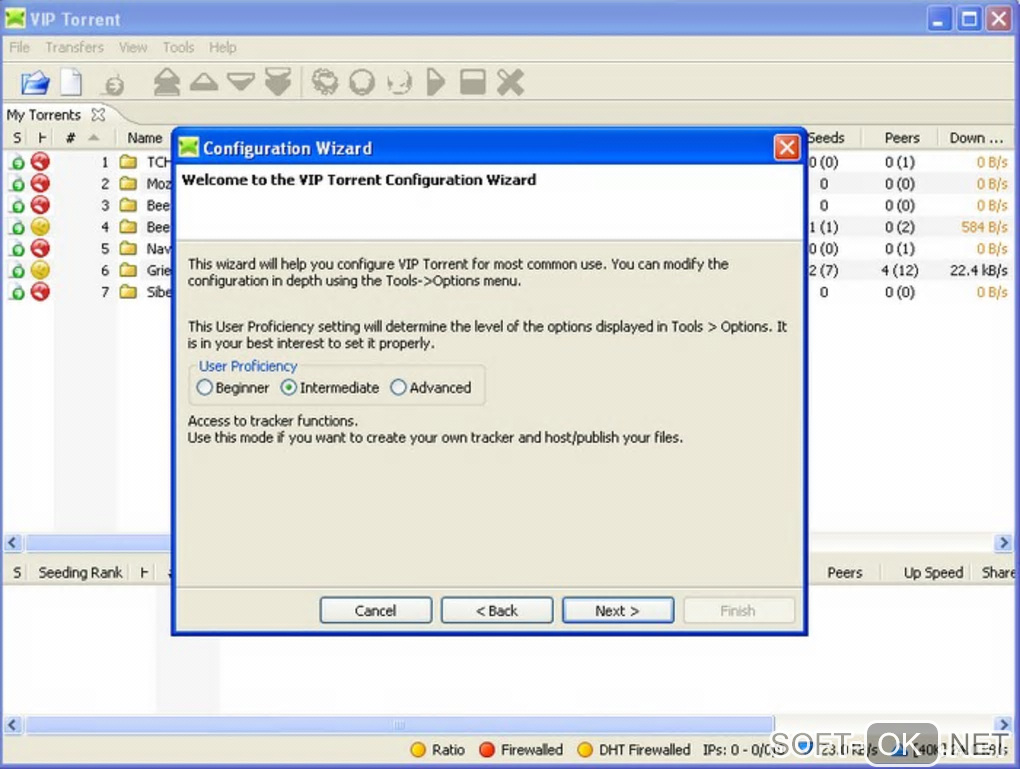The image size is (1020, 769).
Task: Click lower pane scrollbar left arrow
Action: [13, 724]
